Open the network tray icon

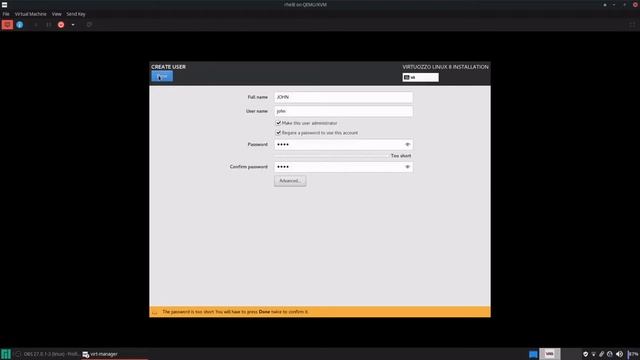pyautogui.click(x=593, y=354)
